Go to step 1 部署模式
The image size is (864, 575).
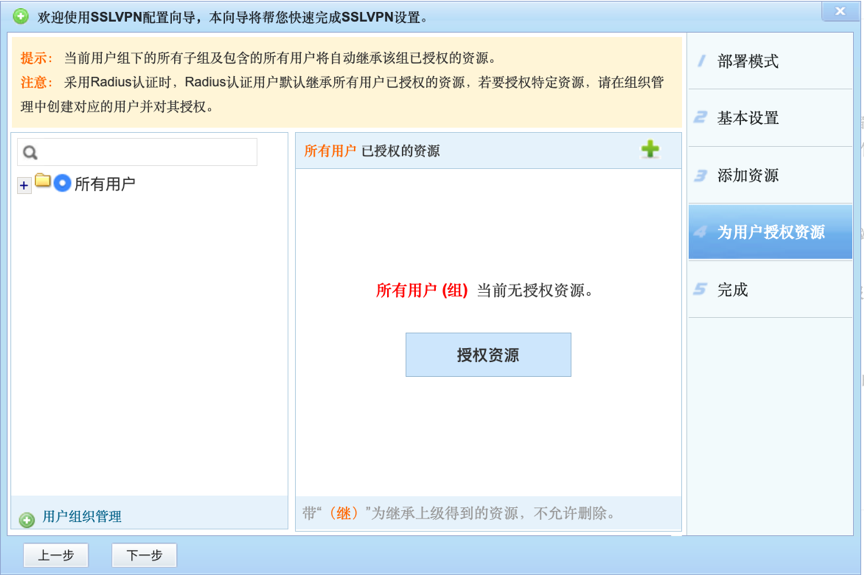click(x=770, y=61)
